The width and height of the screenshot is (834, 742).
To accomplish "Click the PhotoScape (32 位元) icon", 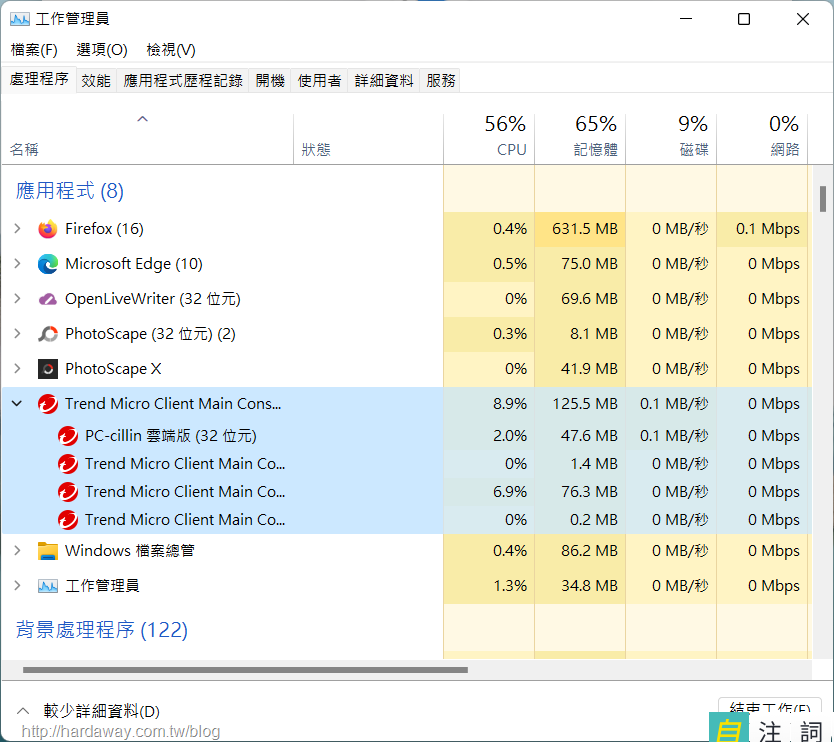I will (47, 334).
